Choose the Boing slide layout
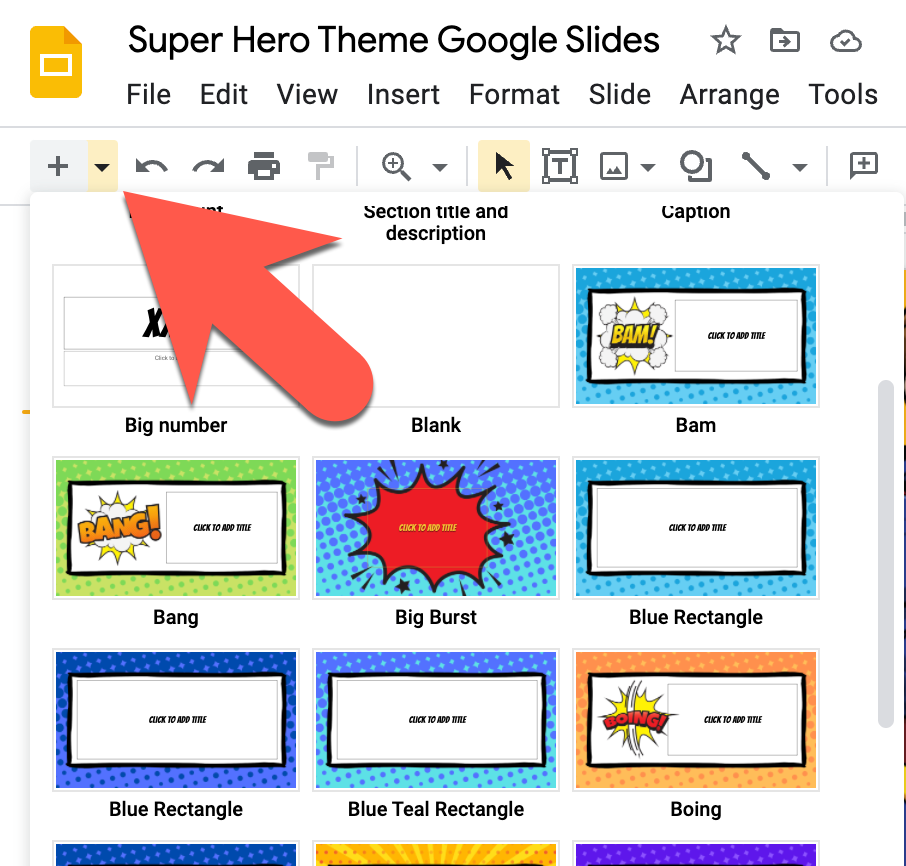This screenshot has height=866, width=906. point(696,719)
